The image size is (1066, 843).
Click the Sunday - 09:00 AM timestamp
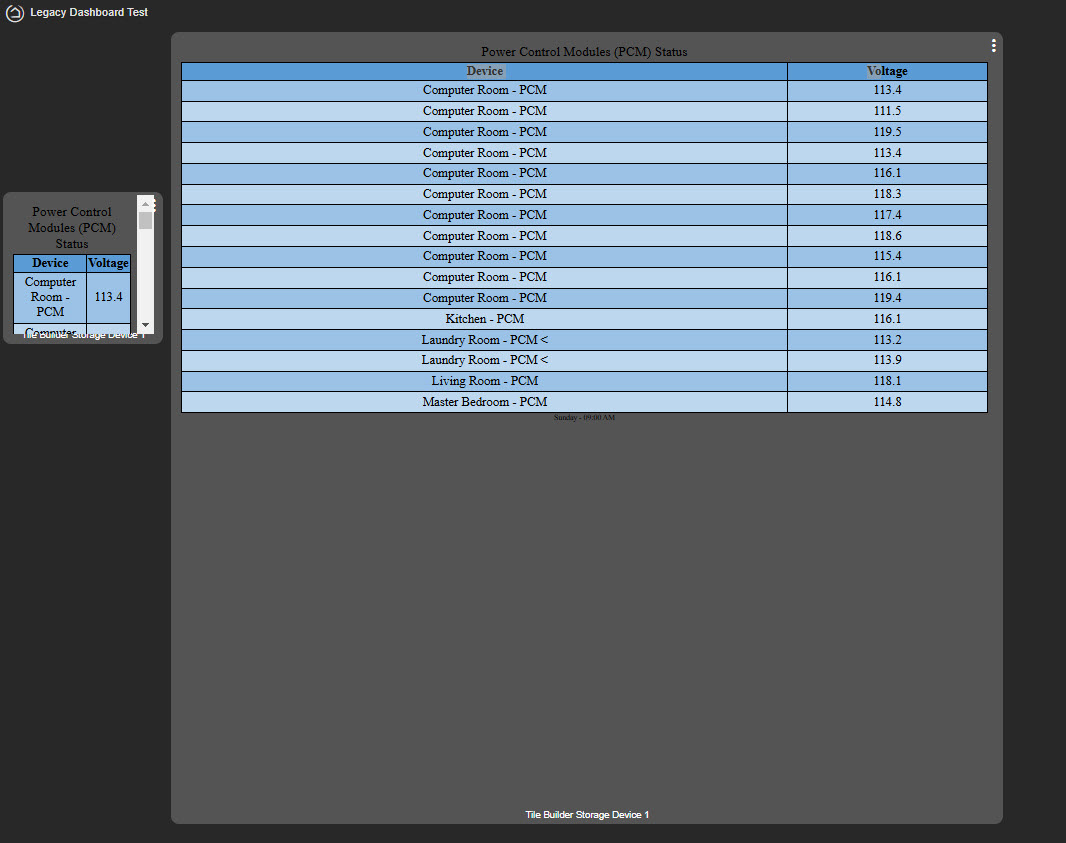584,417
